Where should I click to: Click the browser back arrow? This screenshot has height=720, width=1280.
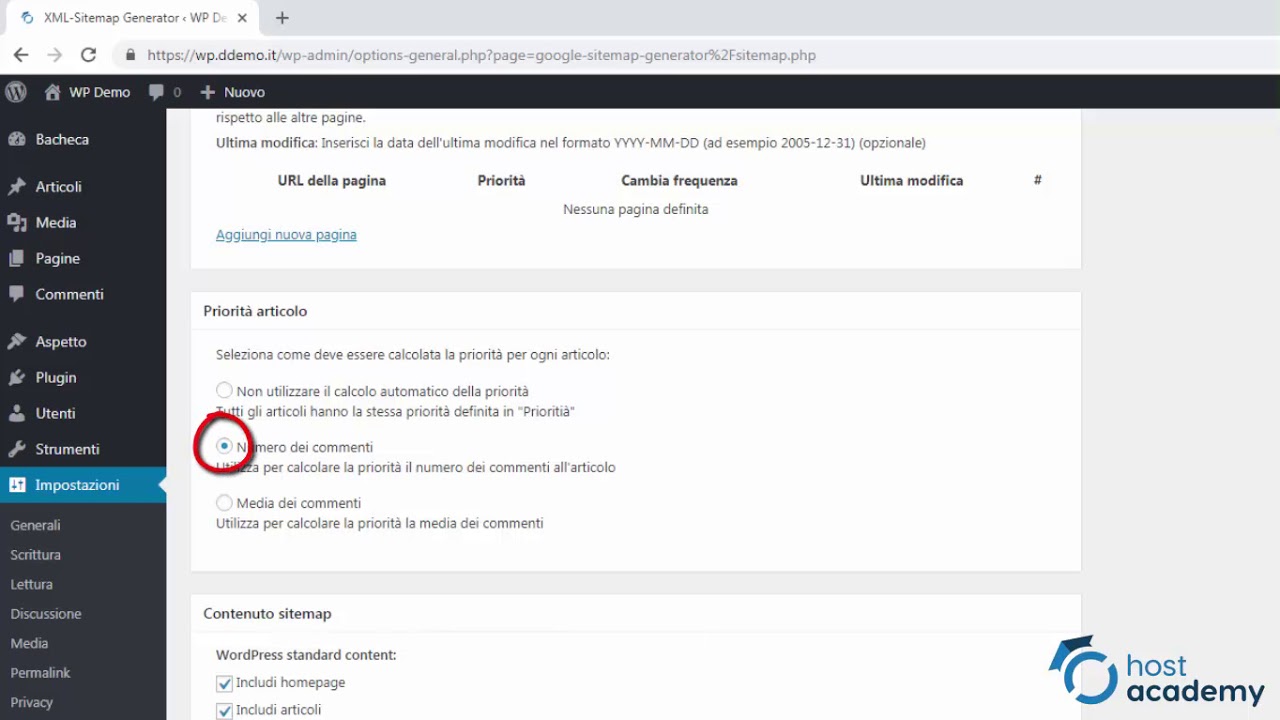(21, 55)
